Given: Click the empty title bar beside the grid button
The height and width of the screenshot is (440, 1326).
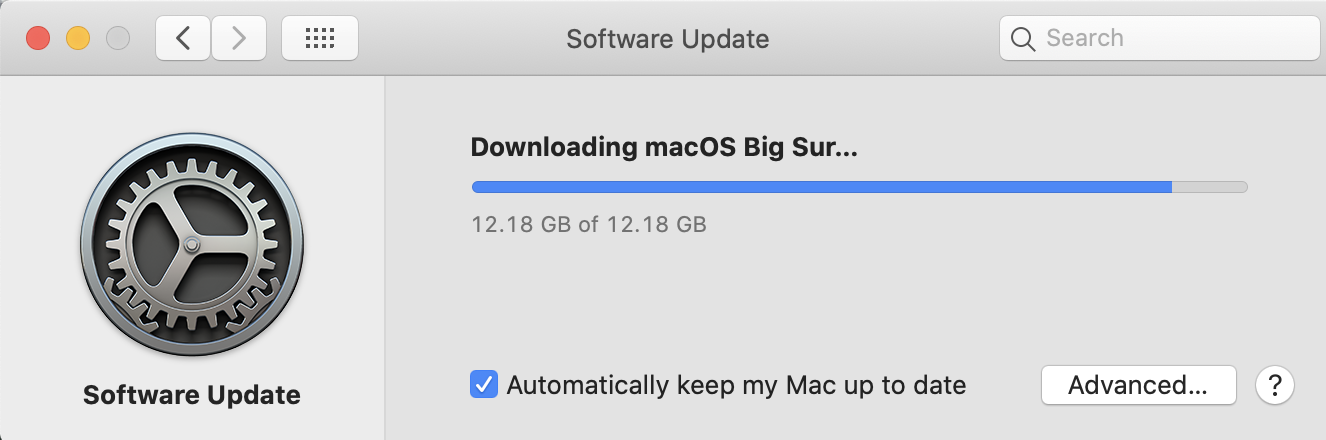Looking at the screenshot, I should [x=450, y=39].
